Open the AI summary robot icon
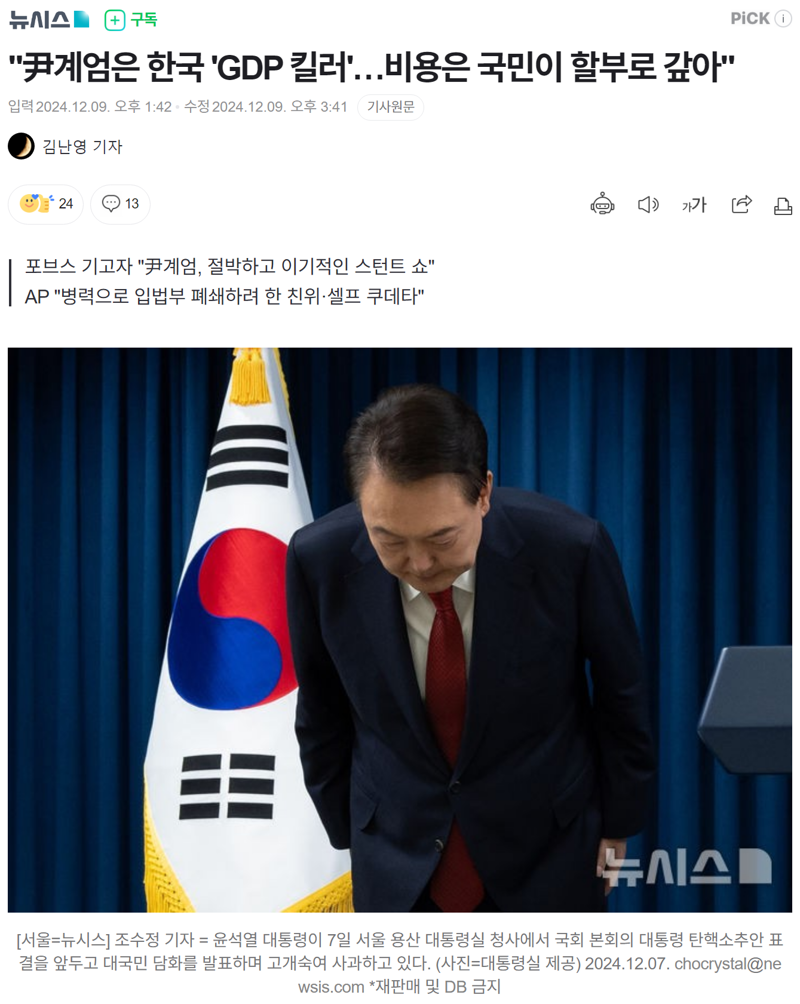This screenshot has width=800, height=1004. pyautogui.click(x=602, y=204)
